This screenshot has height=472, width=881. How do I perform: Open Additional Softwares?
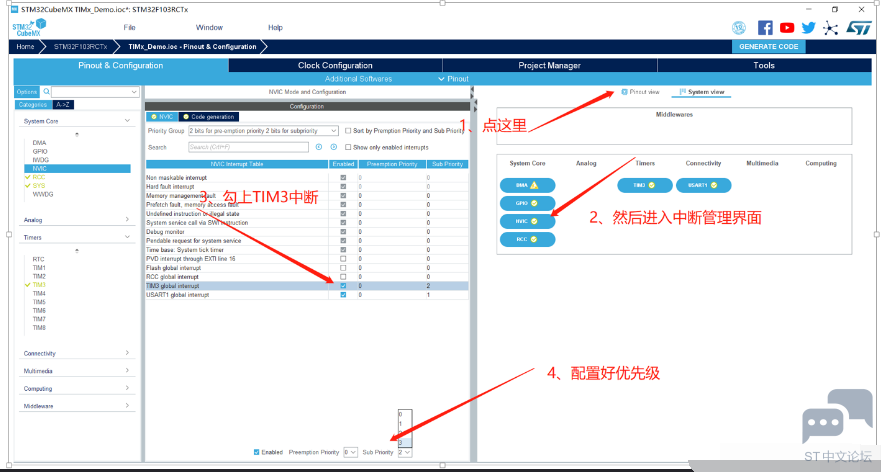(358, 79)
